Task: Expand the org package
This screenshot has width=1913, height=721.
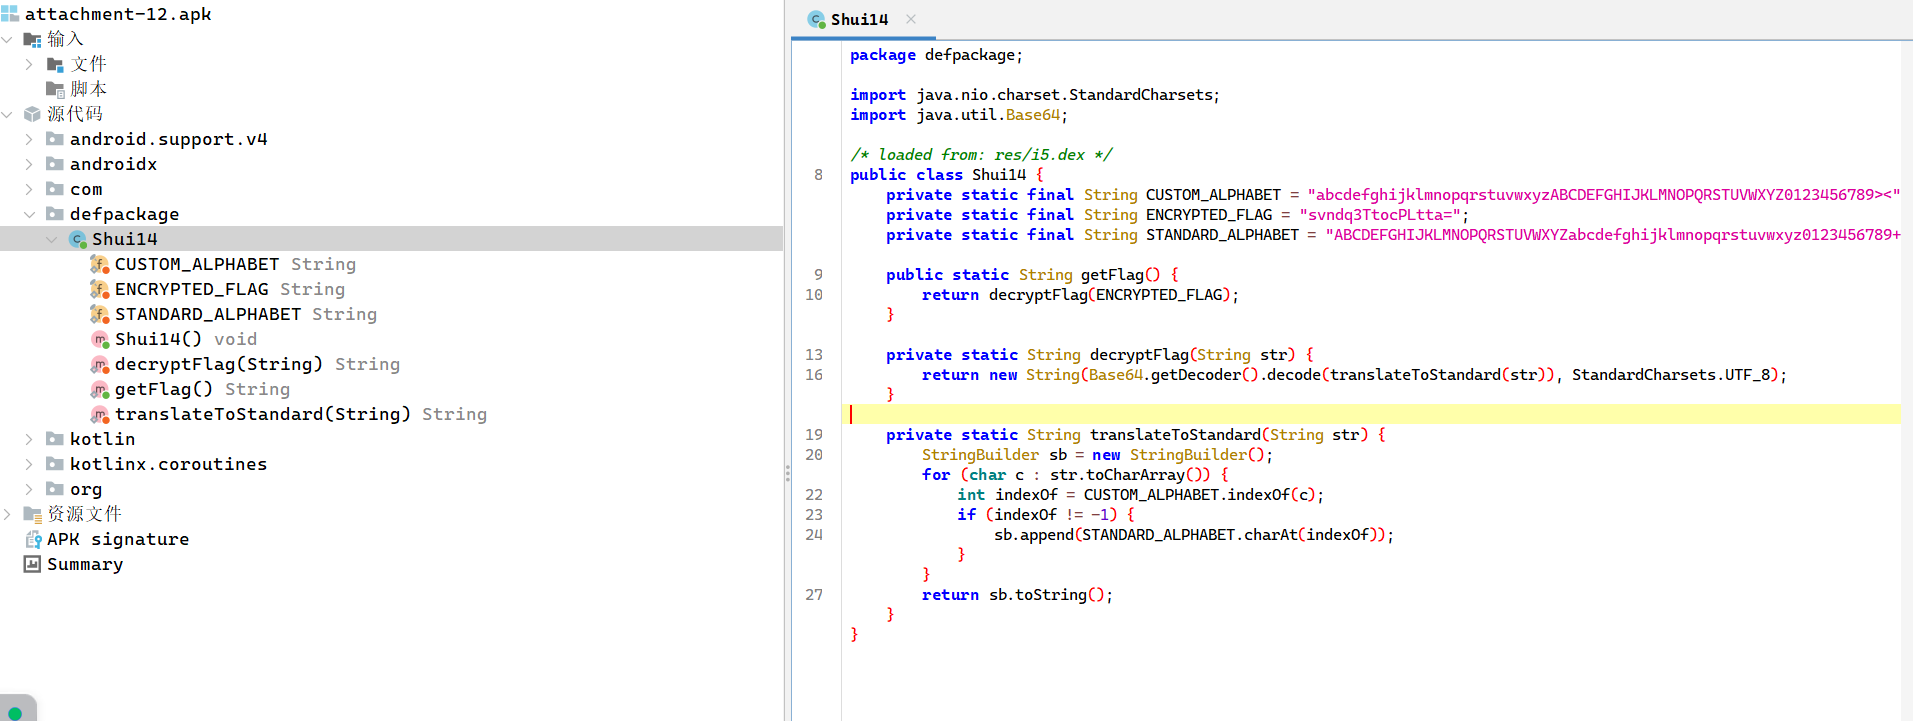Action: 29,489
